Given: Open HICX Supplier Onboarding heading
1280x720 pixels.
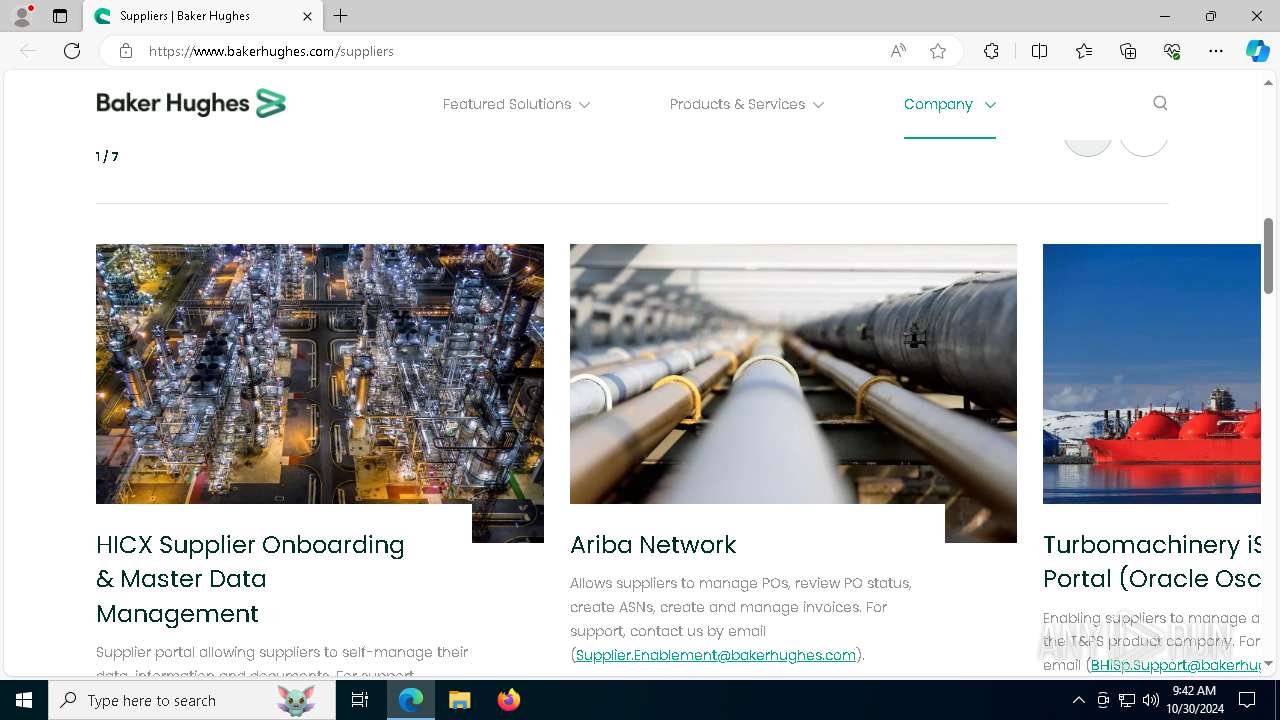Looking at the screenshot, I should pos(250,579).
